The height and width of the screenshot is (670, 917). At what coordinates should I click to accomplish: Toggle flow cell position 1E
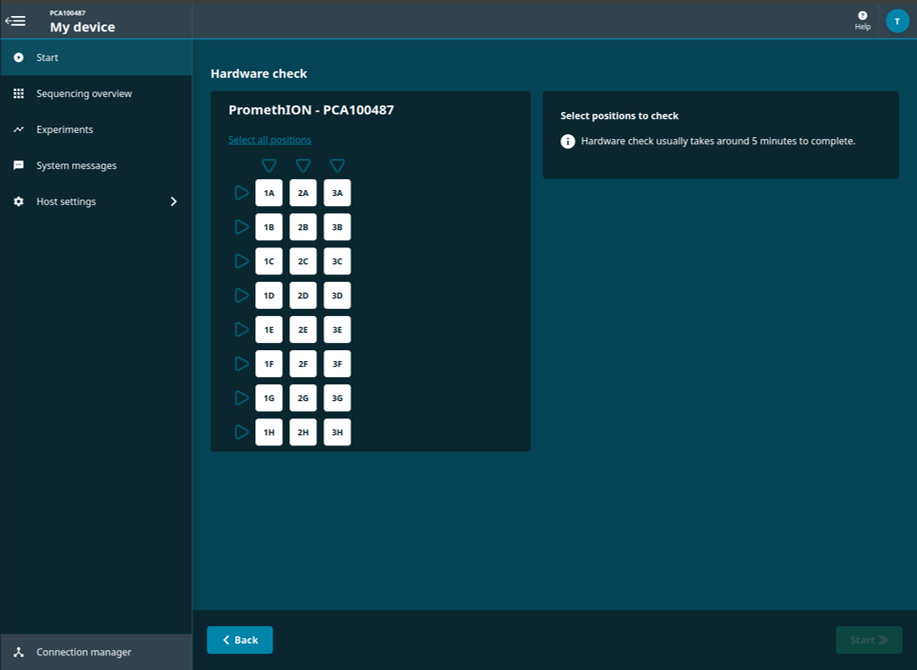(269, 330)
